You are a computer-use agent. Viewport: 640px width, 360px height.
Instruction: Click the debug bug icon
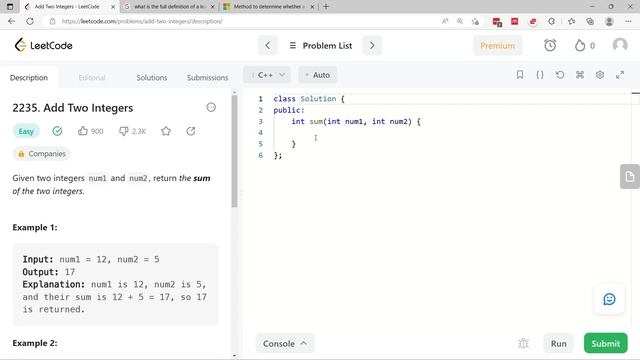coord(523,344)
